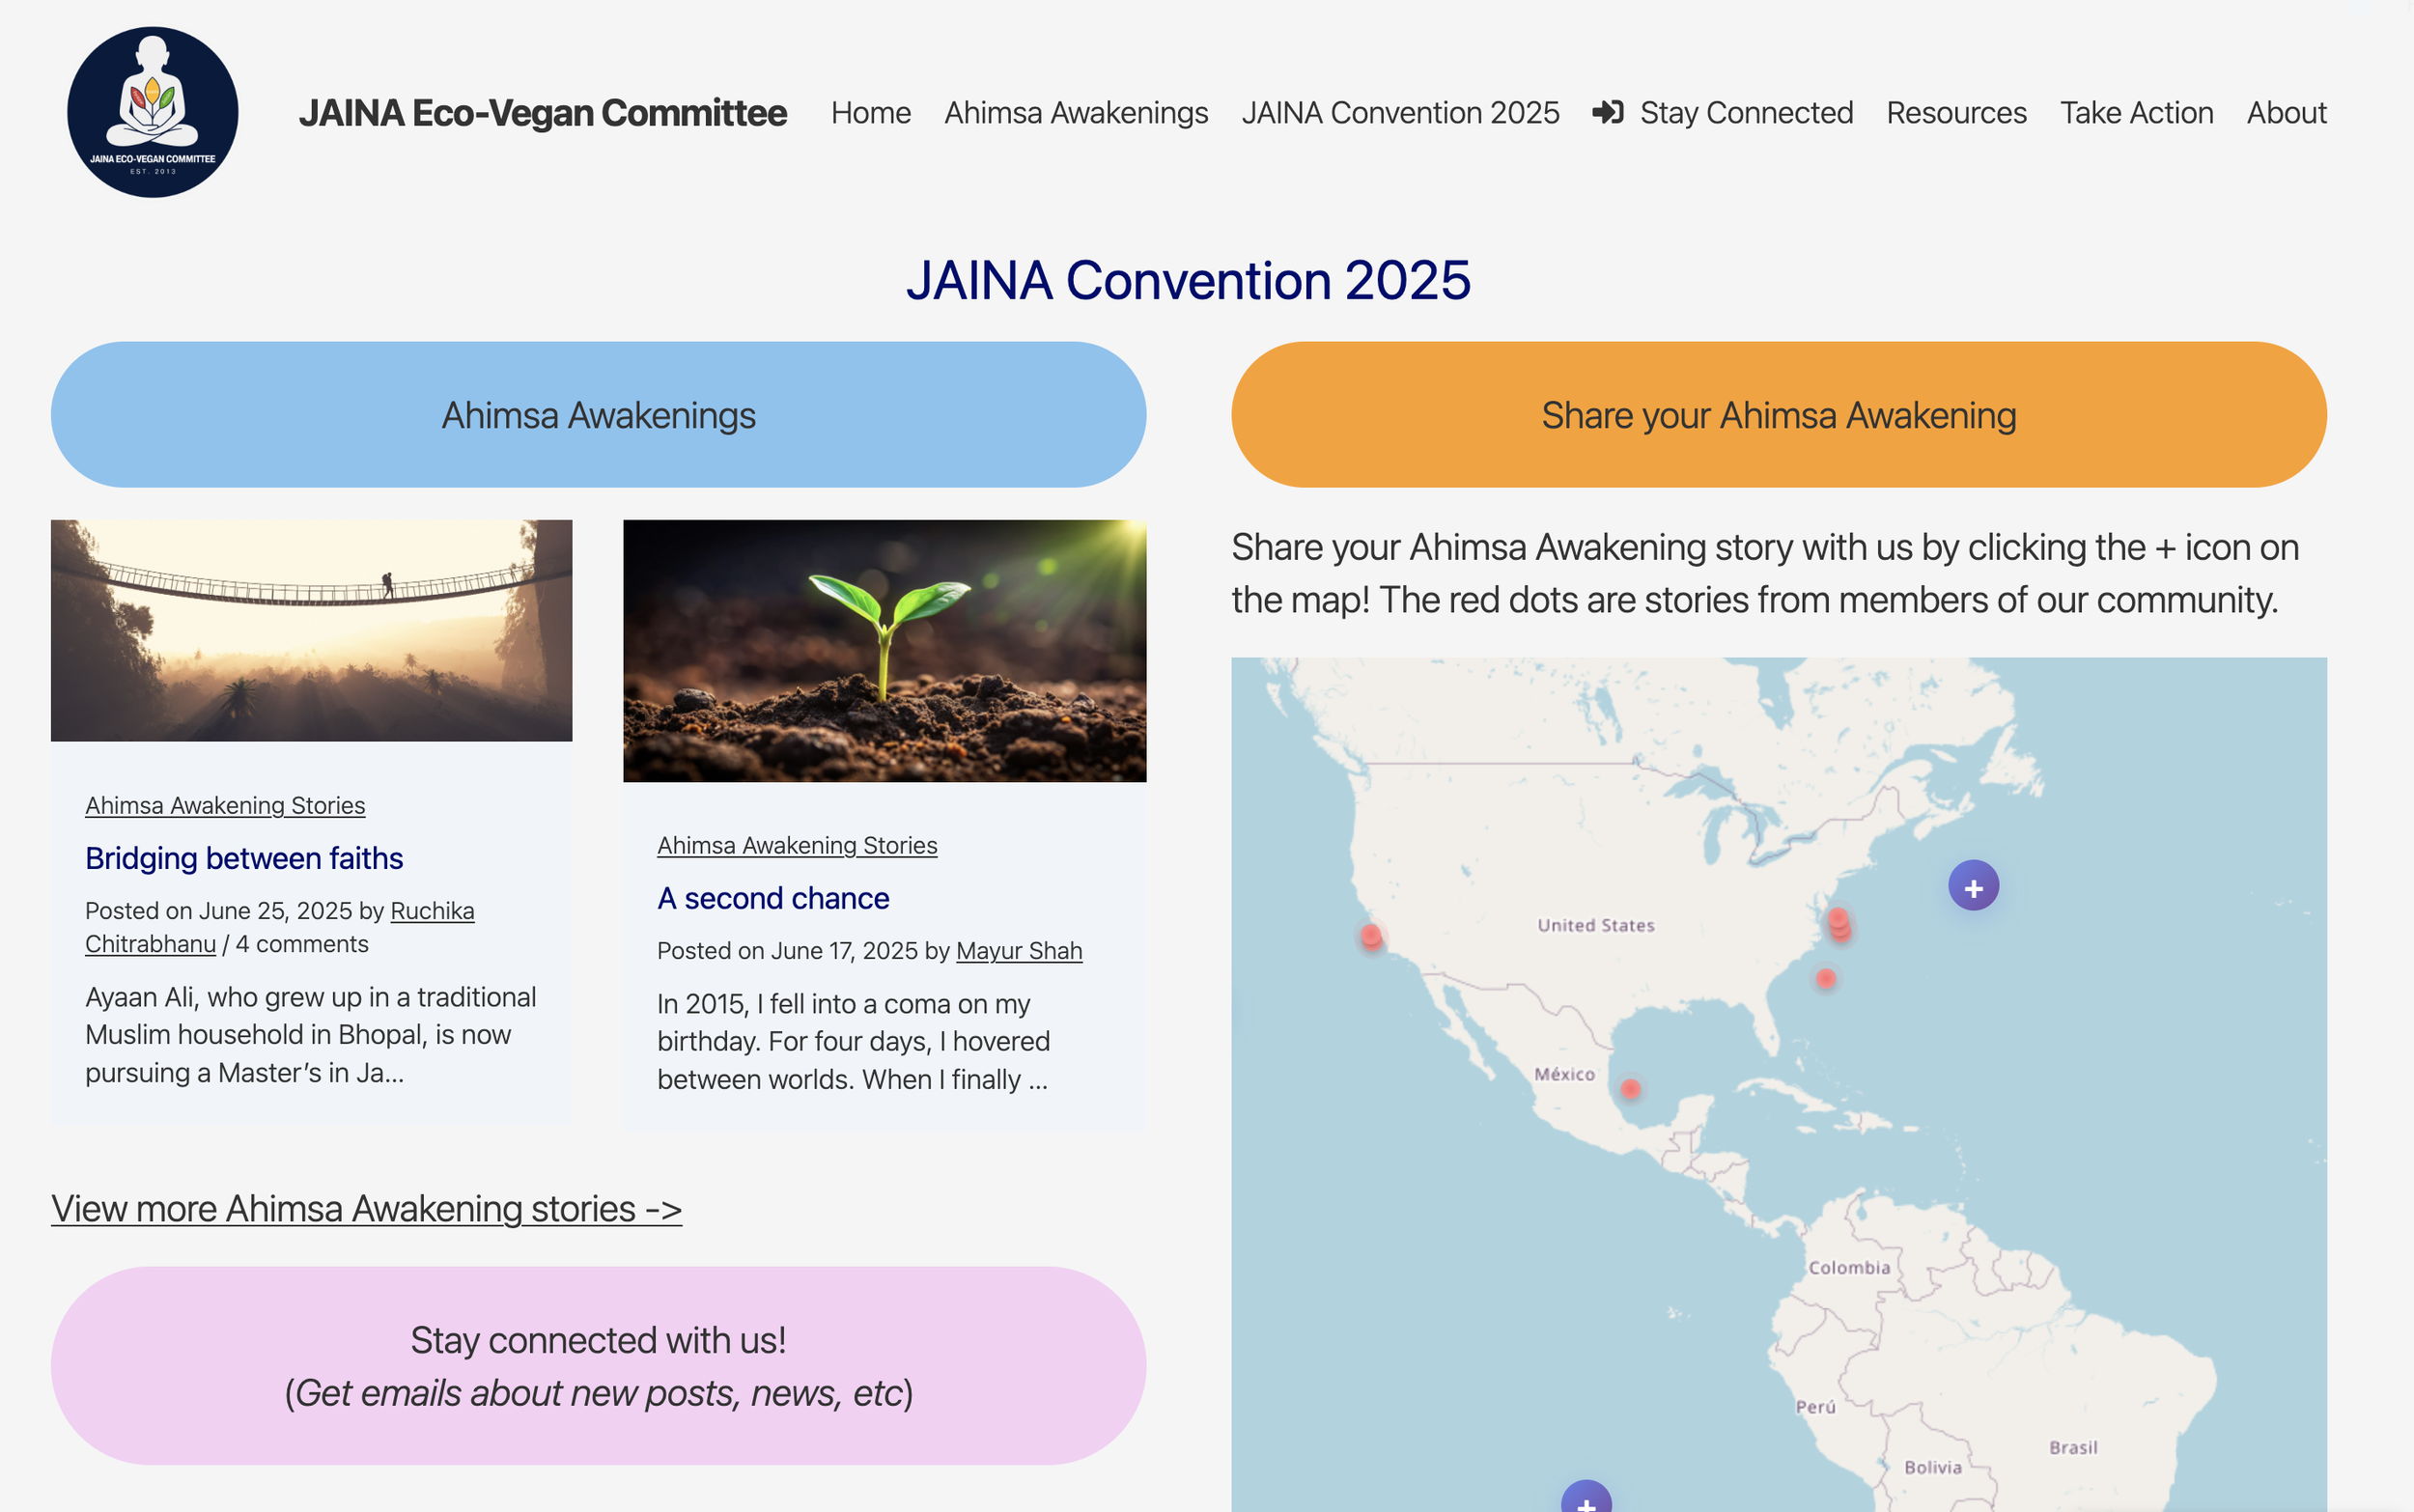Viewport: 2414px width, 1512px height.
Task: Click the red marker off the East coast
Action: (1824, 979)
